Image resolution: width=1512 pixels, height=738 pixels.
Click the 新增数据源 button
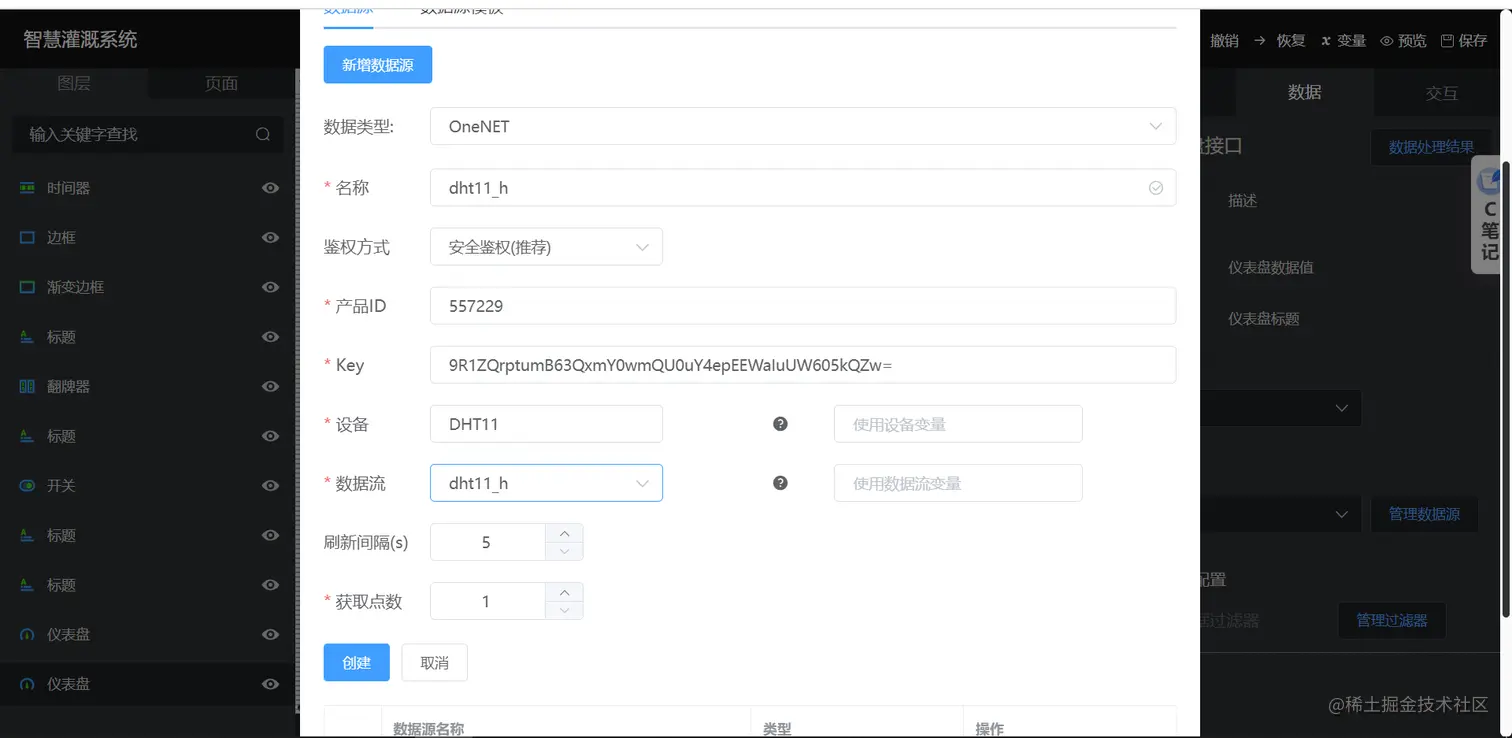point(377,65)
